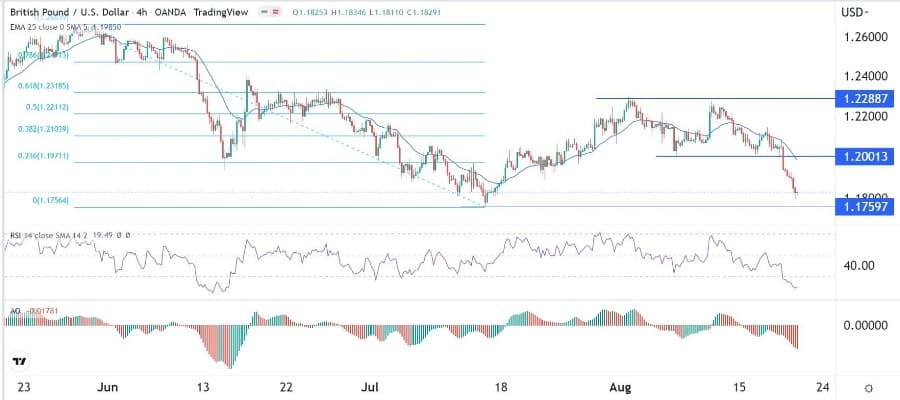Click the 40.00 RSI axis value

(860, 266)
